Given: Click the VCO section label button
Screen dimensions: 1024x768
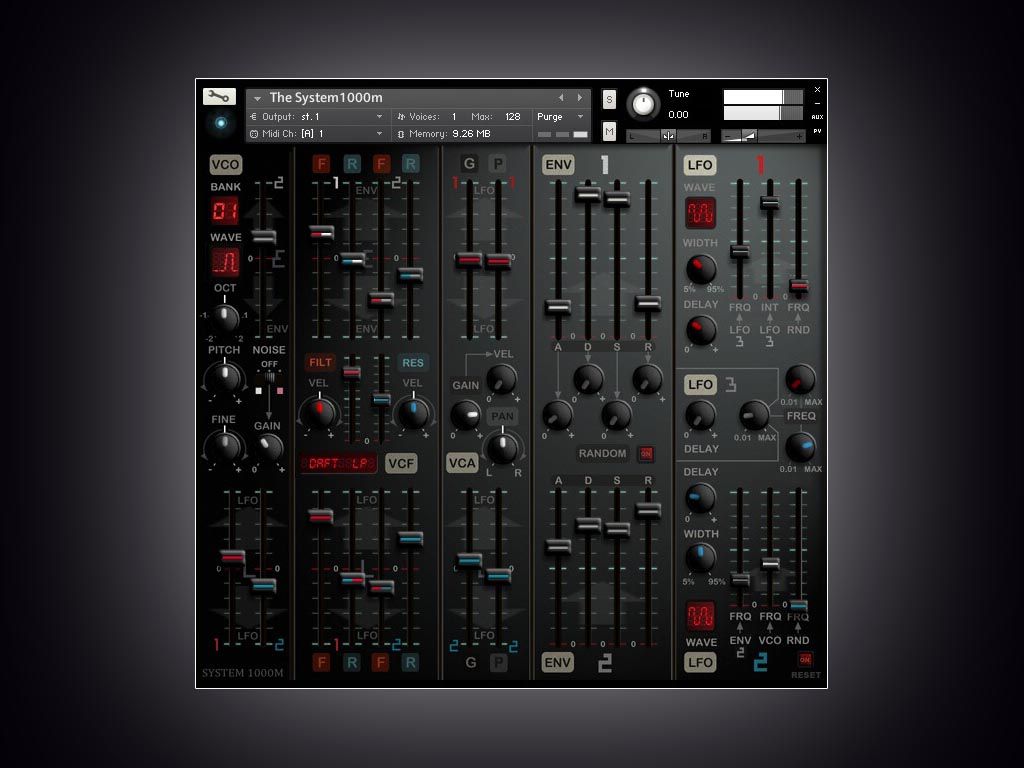Looking at the screenshot, I should coord(225,165).
